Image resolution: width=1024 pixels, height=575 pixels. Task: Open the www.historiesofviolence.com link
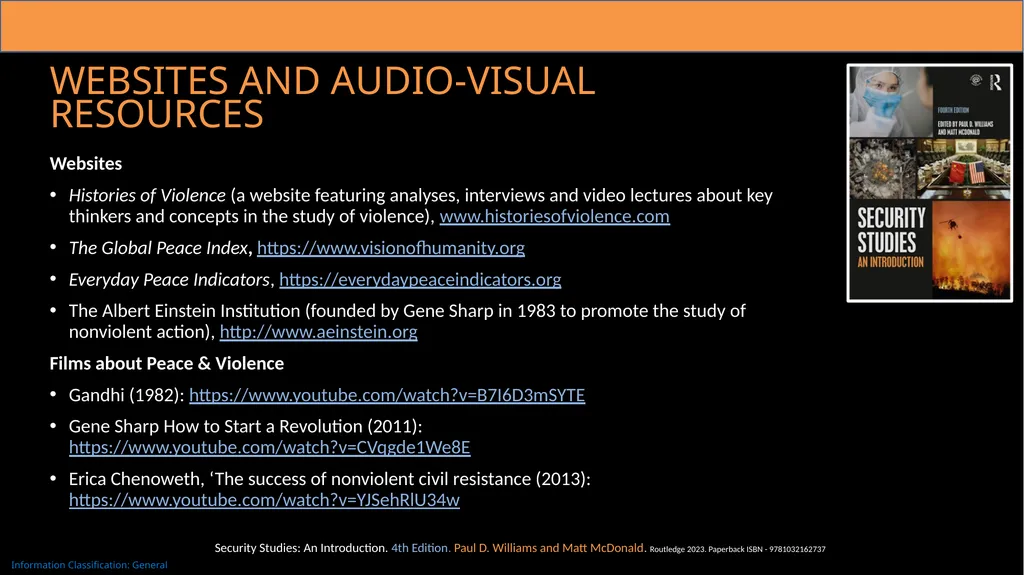coord(554,216)
